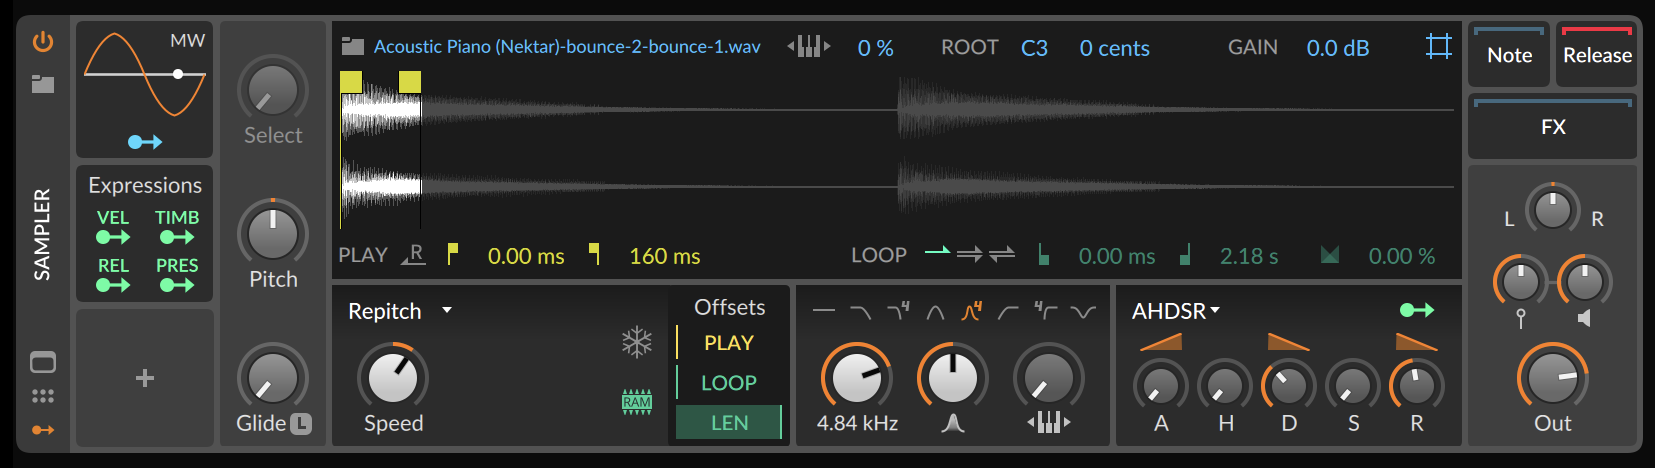Toggle the reverse playback R button
1655x468 pixels.
pyautogui.click(x=414, y=255)
